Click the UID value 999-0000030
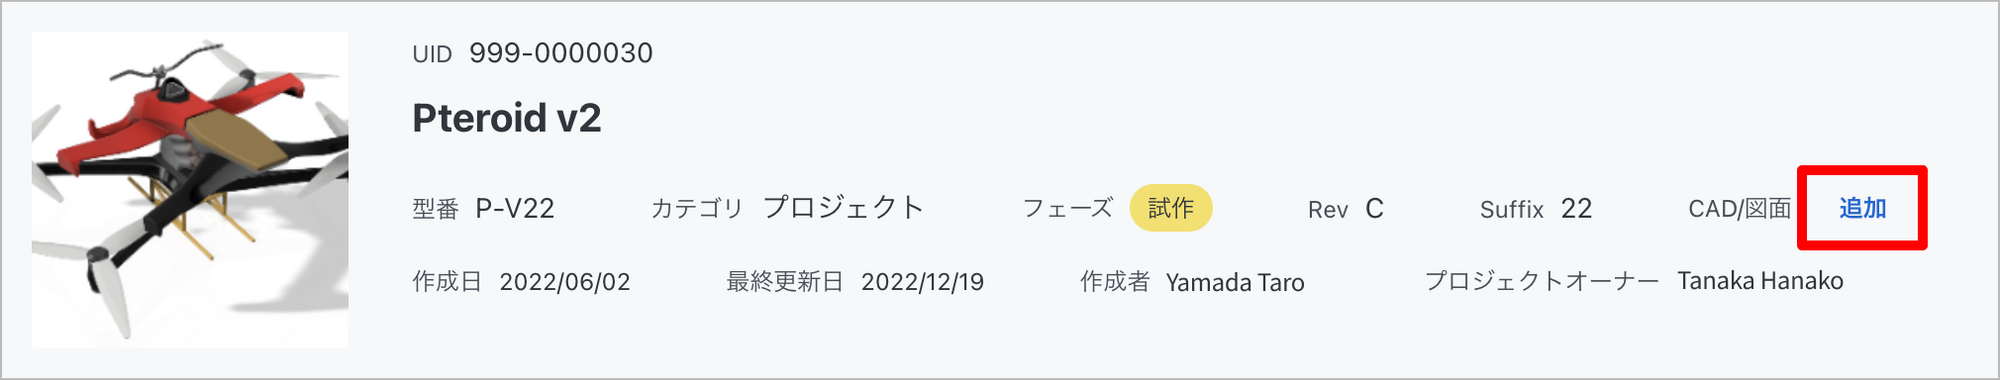 (561, 53)
